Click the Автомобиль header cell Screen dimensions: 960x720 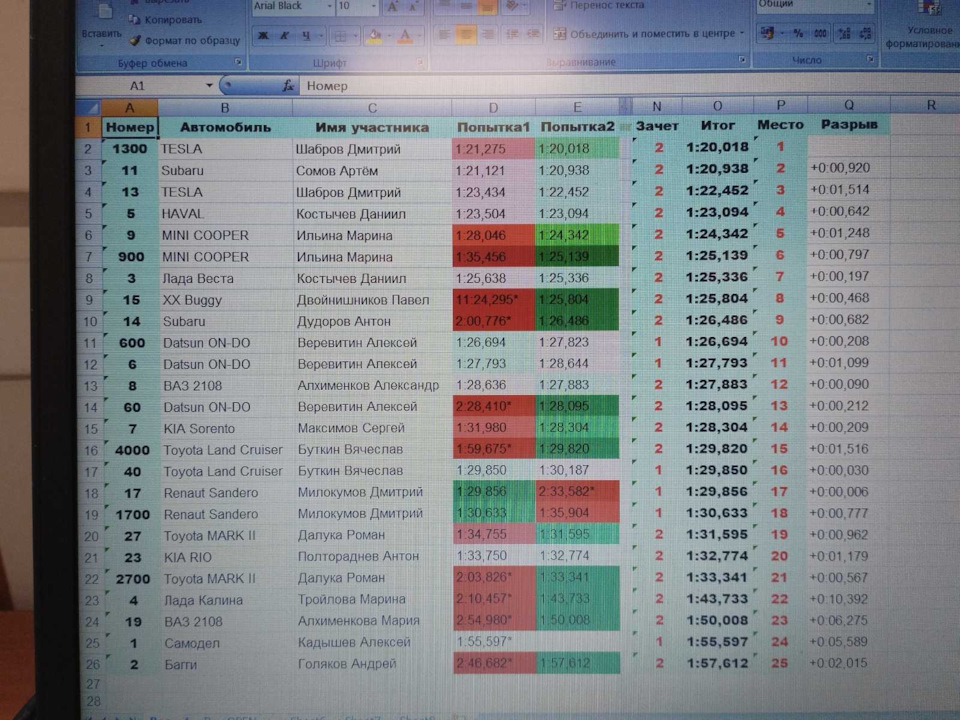click(225, 127)
